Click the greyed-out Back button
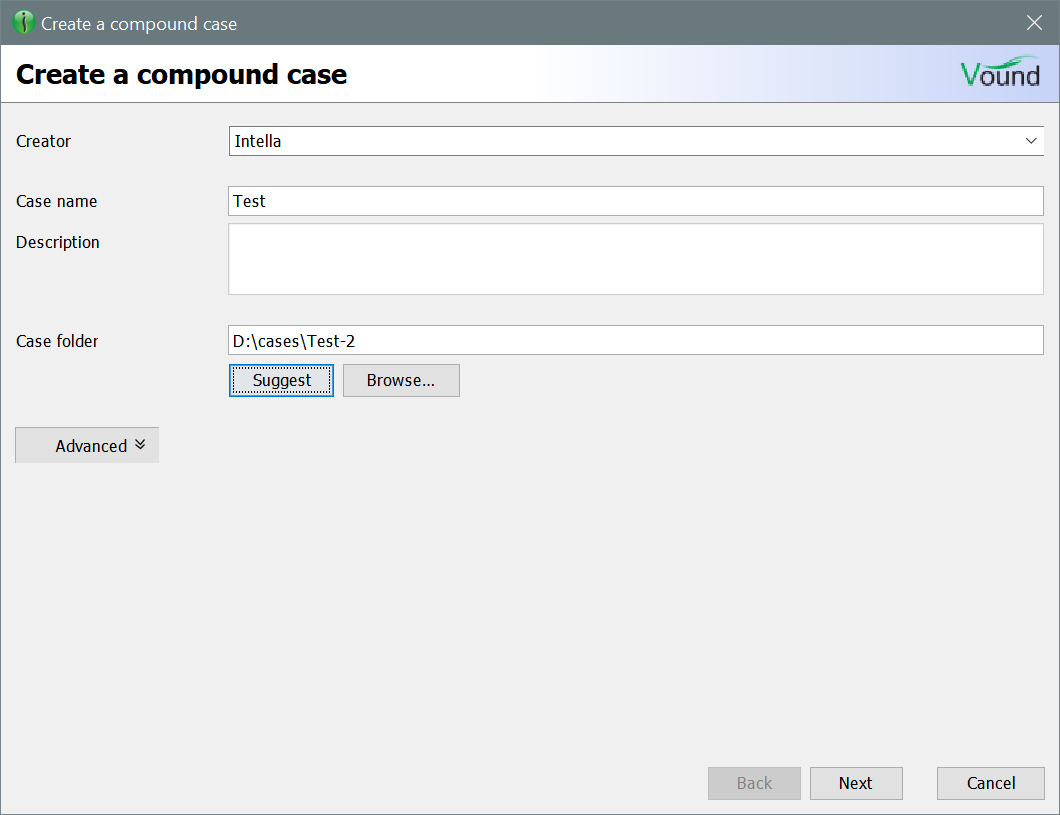Image resolution: width=1060 pixels, height=815 pixels. pos(754,783)
